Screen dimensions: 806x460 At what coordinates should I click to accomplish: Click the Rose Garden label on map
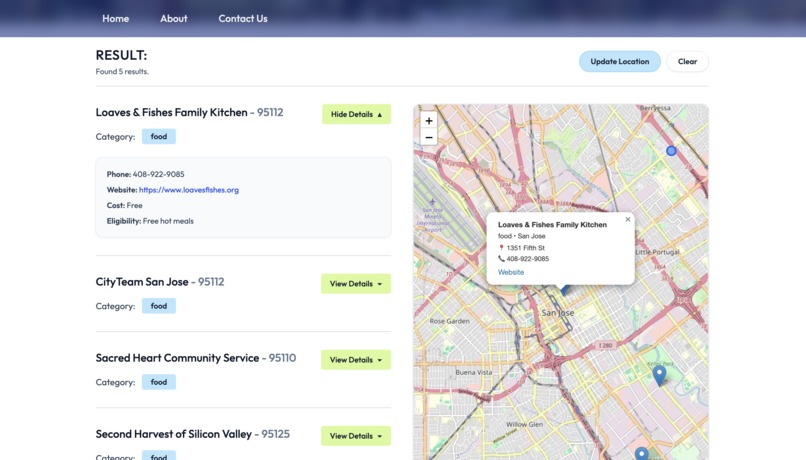pos(449,321)
